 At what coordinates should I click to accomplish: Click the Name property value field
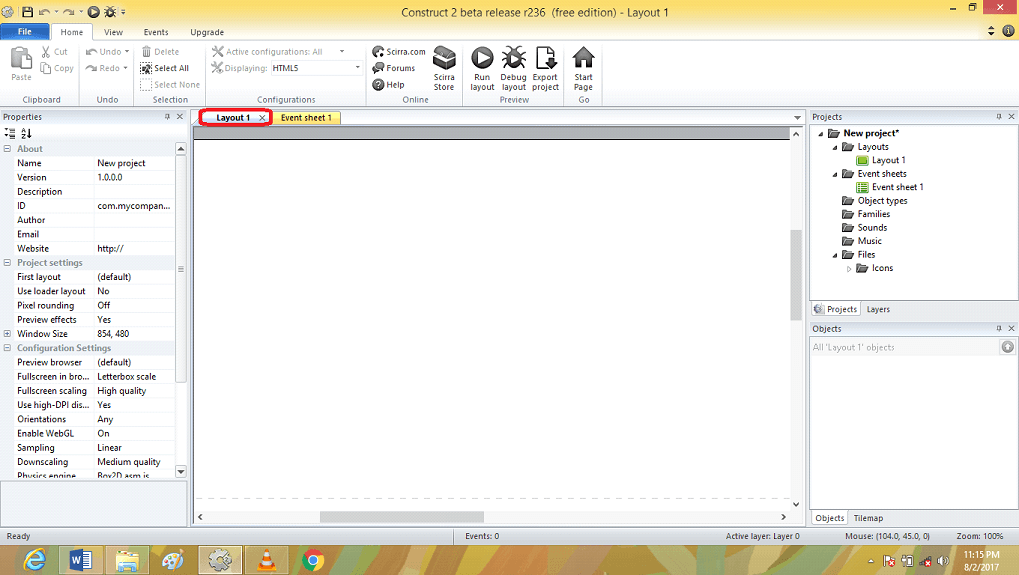135,163
